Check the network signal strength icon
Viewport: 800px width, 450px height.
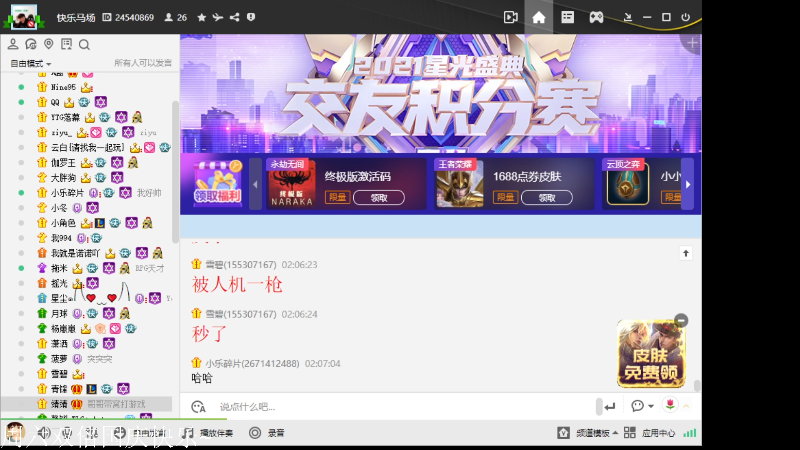pos(689,433)
